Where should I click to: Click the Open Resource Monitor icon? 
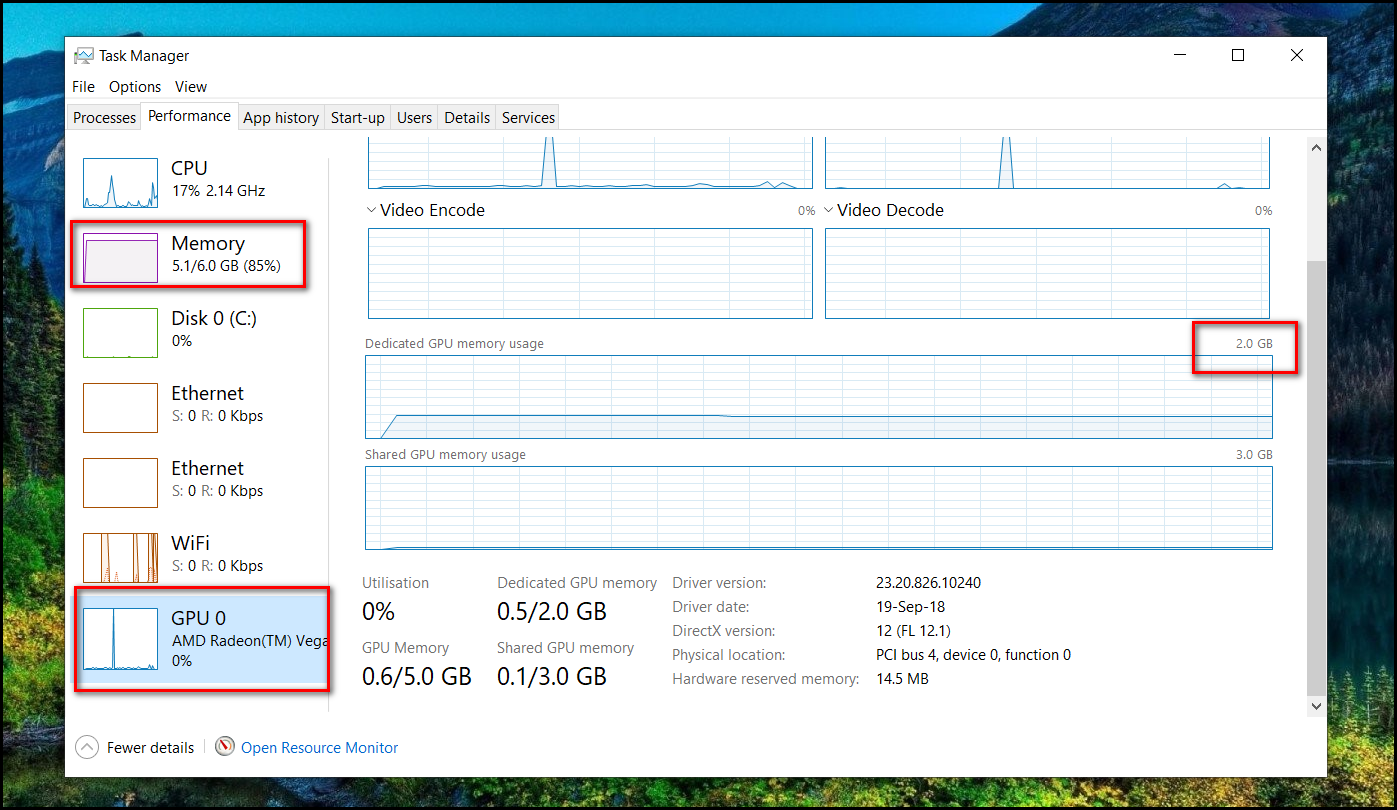225,747
